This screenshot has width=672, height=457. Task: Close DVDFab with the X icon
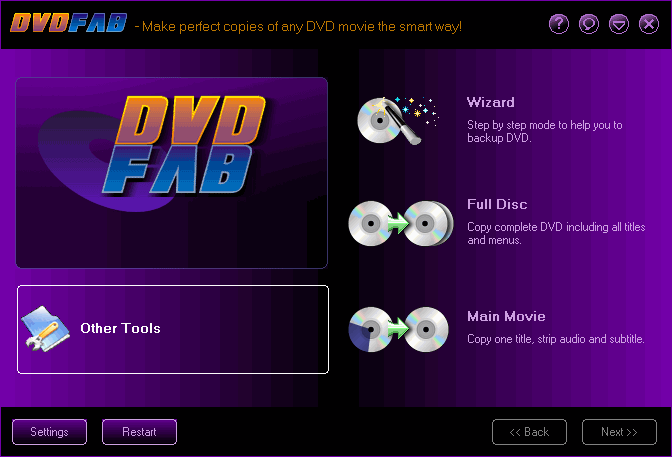(649, 24)
